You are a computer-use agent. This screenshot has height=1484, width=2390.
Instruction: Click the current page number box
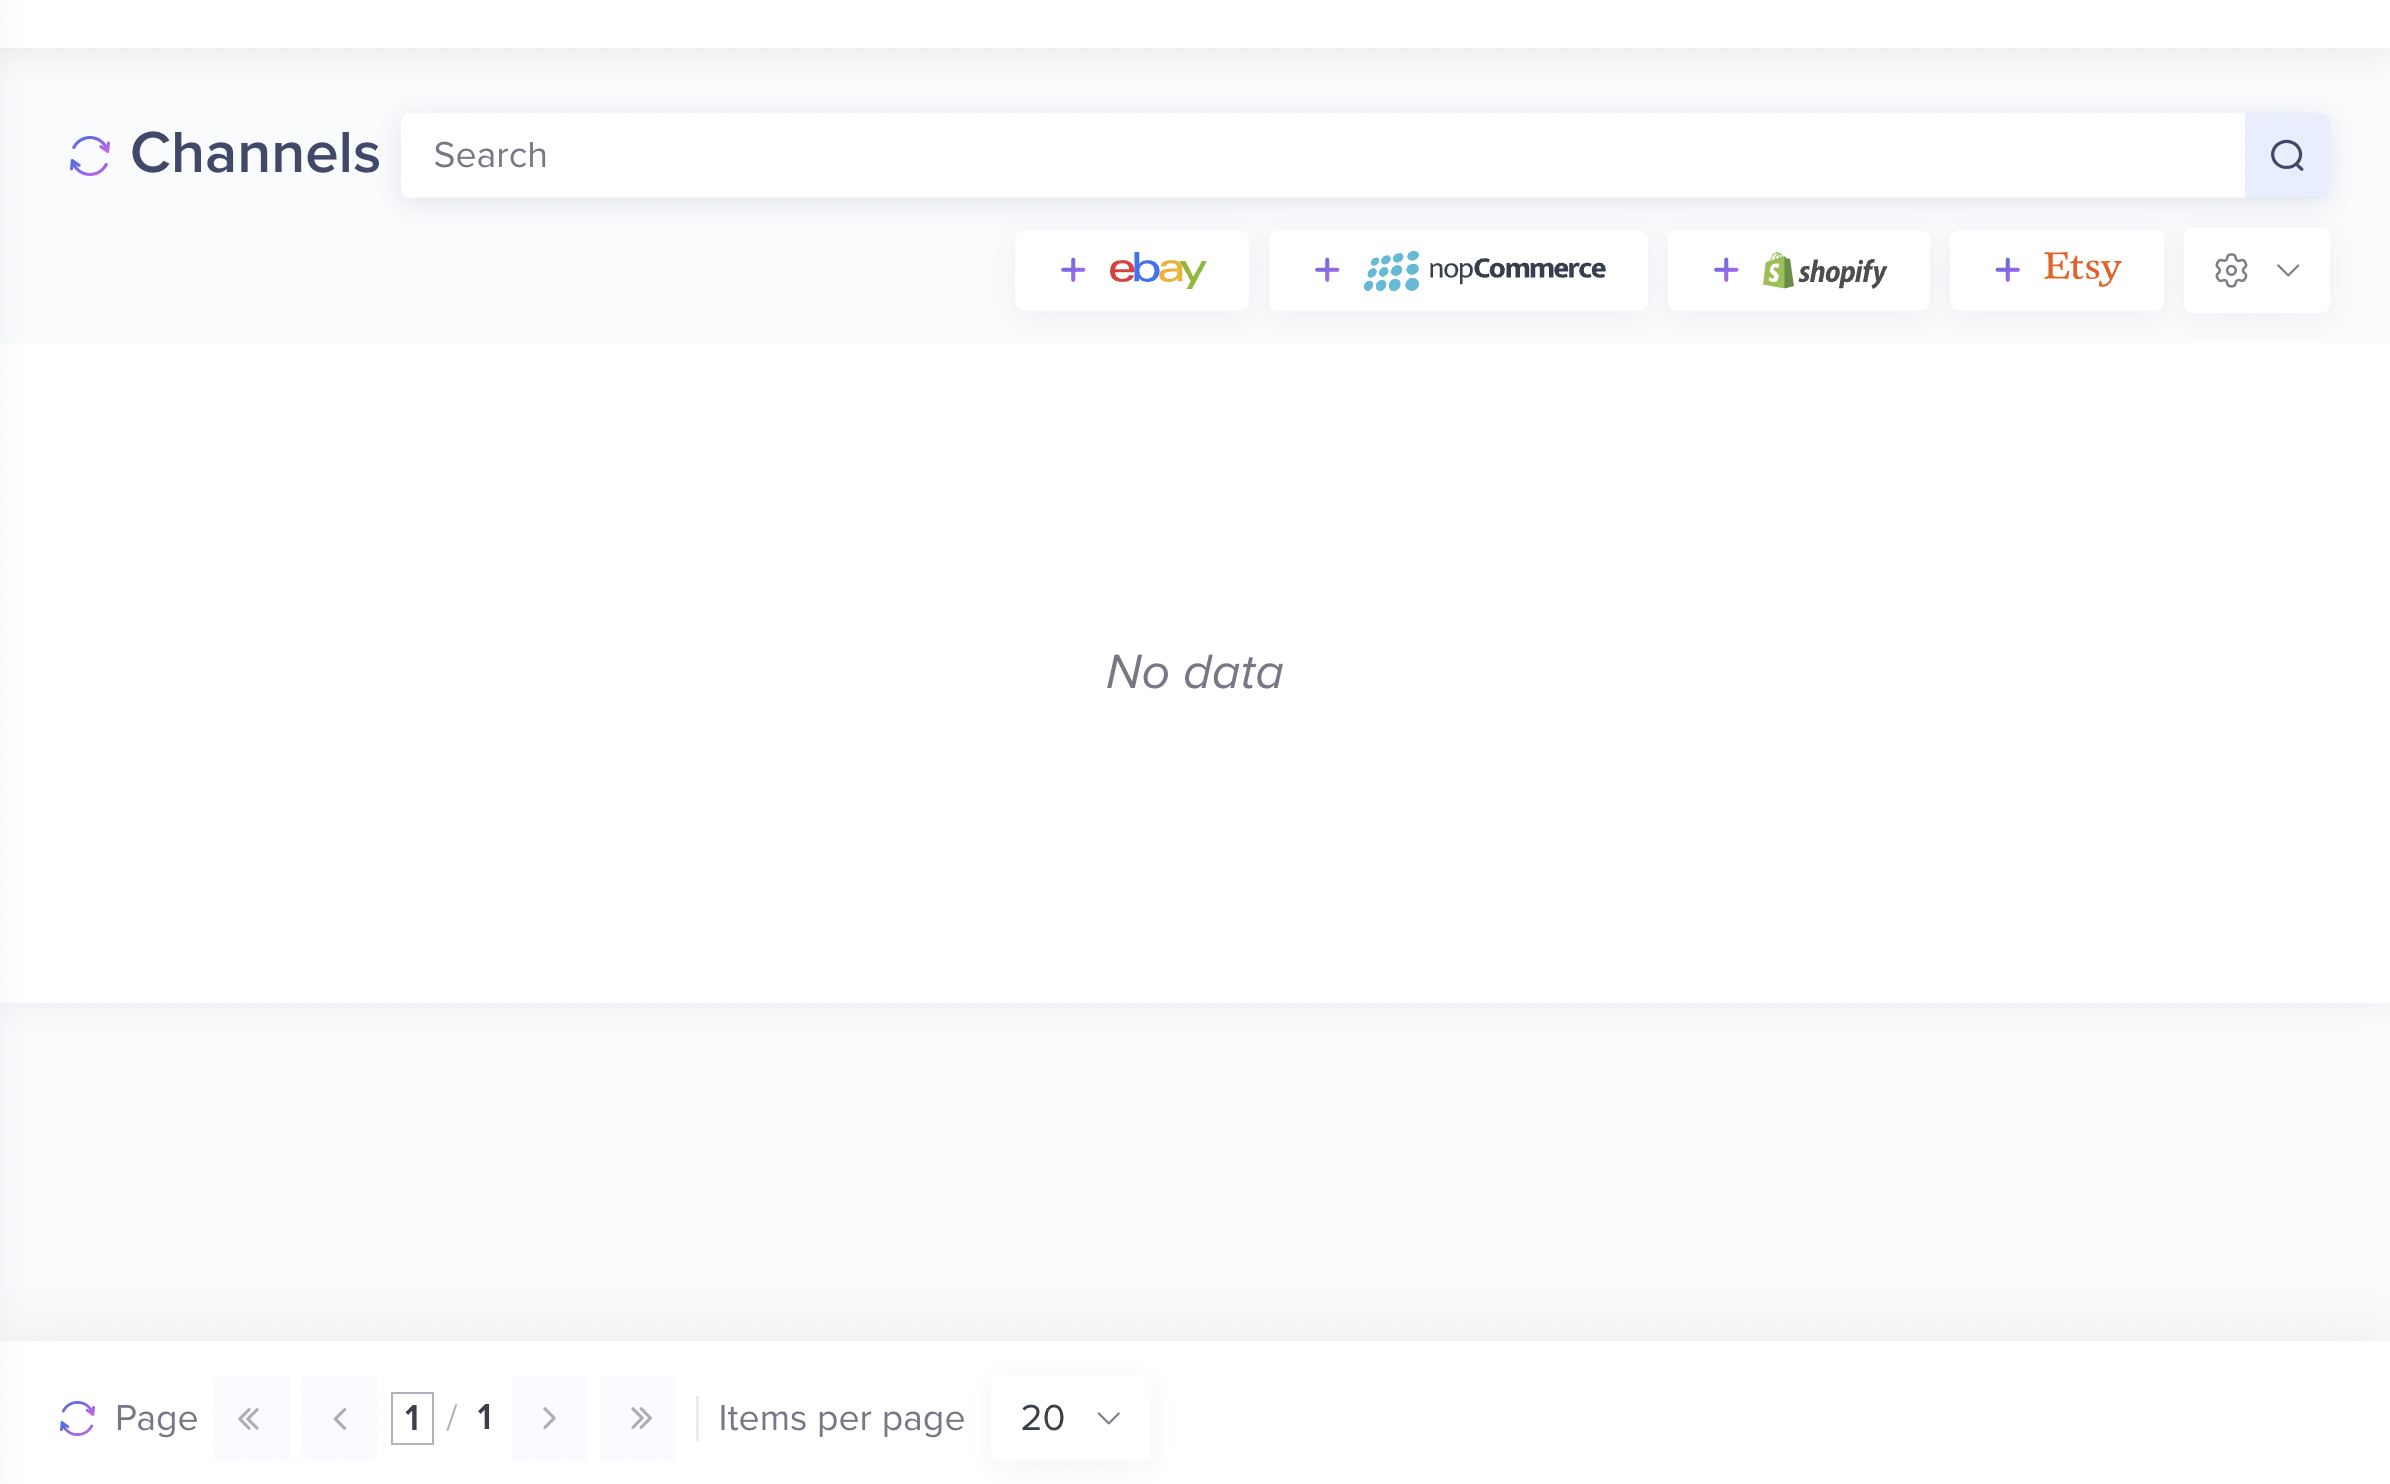(x=412, y=1418)
